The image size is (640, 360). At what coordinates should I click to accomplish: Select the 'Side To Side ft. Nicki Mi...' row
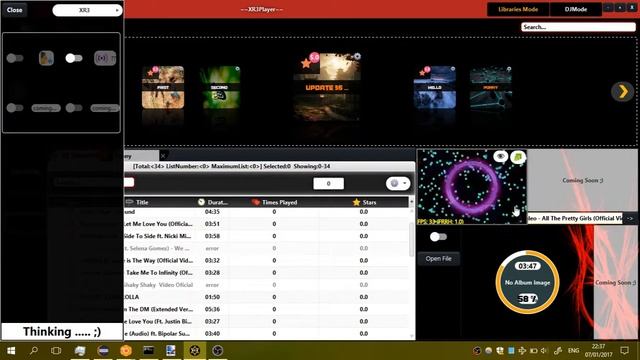pos(266,236)
